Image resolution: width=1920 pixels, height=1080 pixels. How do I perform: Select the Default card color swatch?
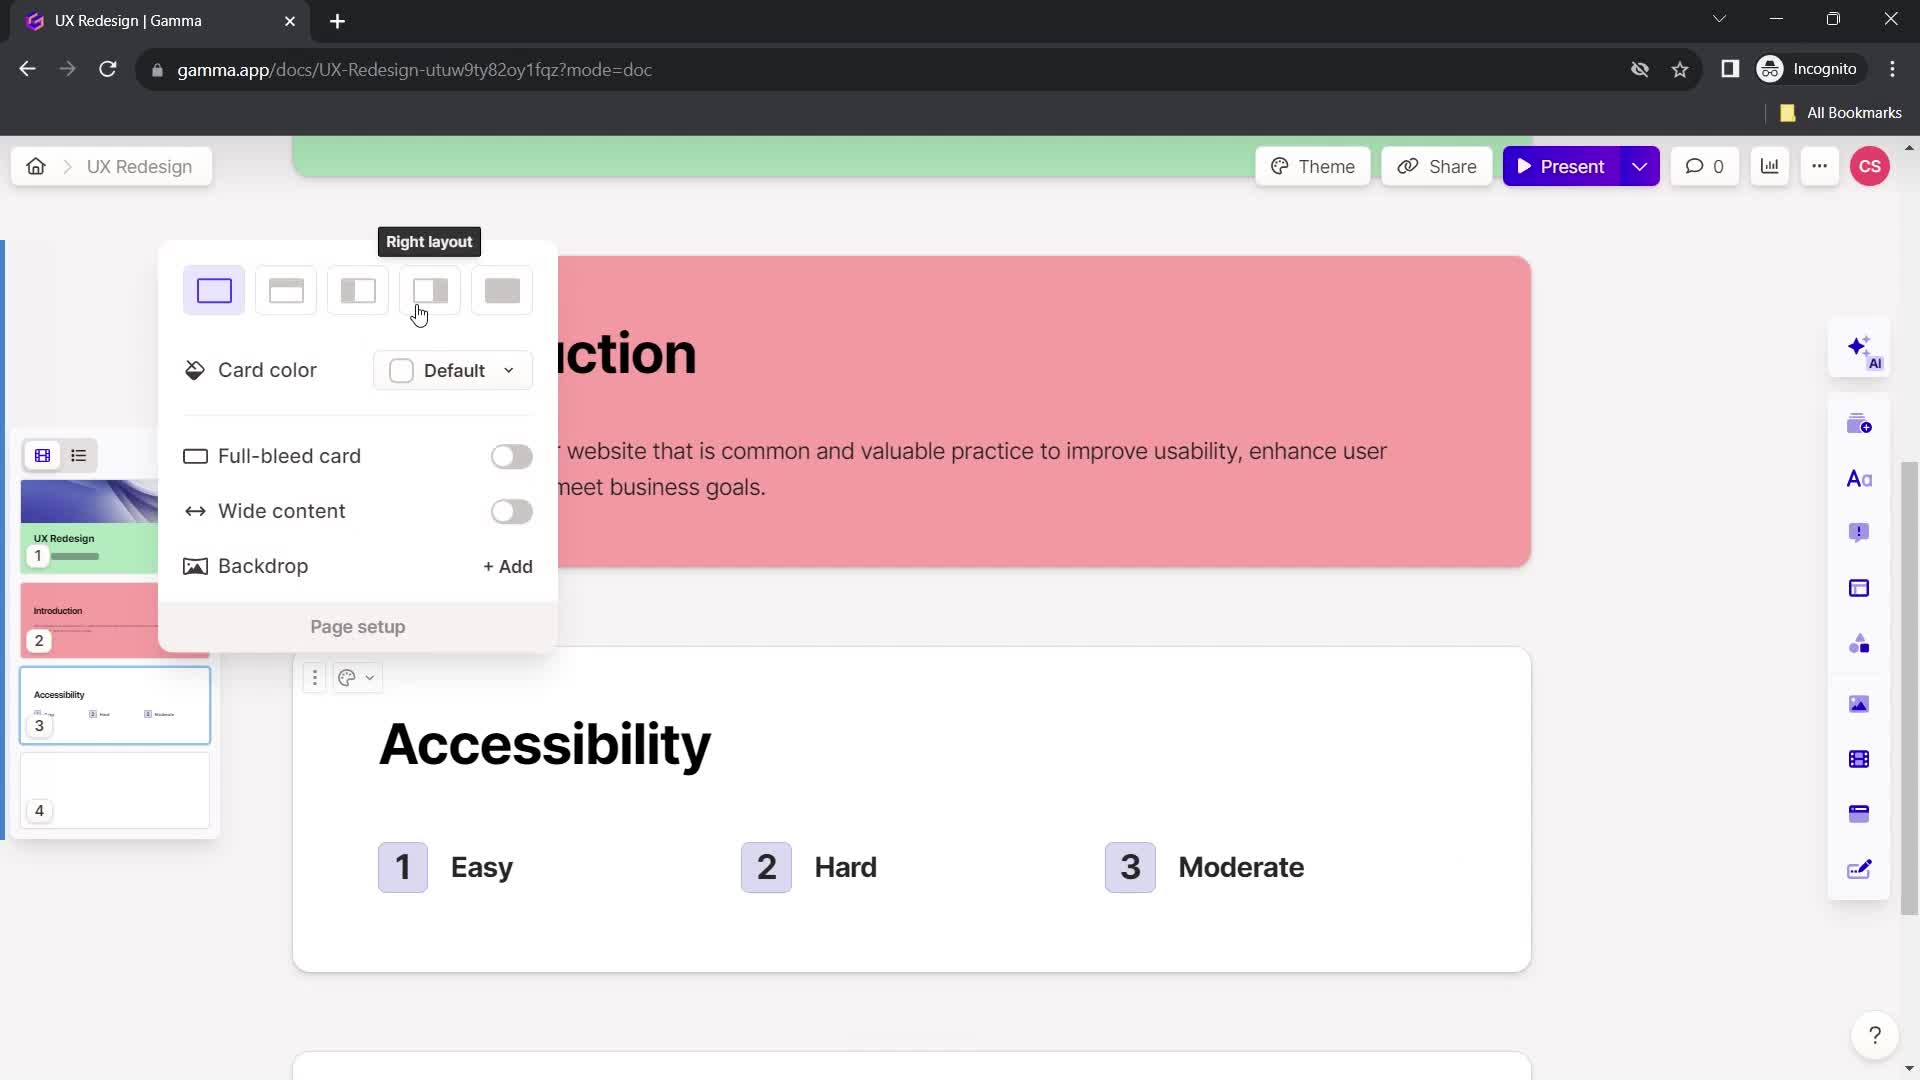[x=404, y=371]
